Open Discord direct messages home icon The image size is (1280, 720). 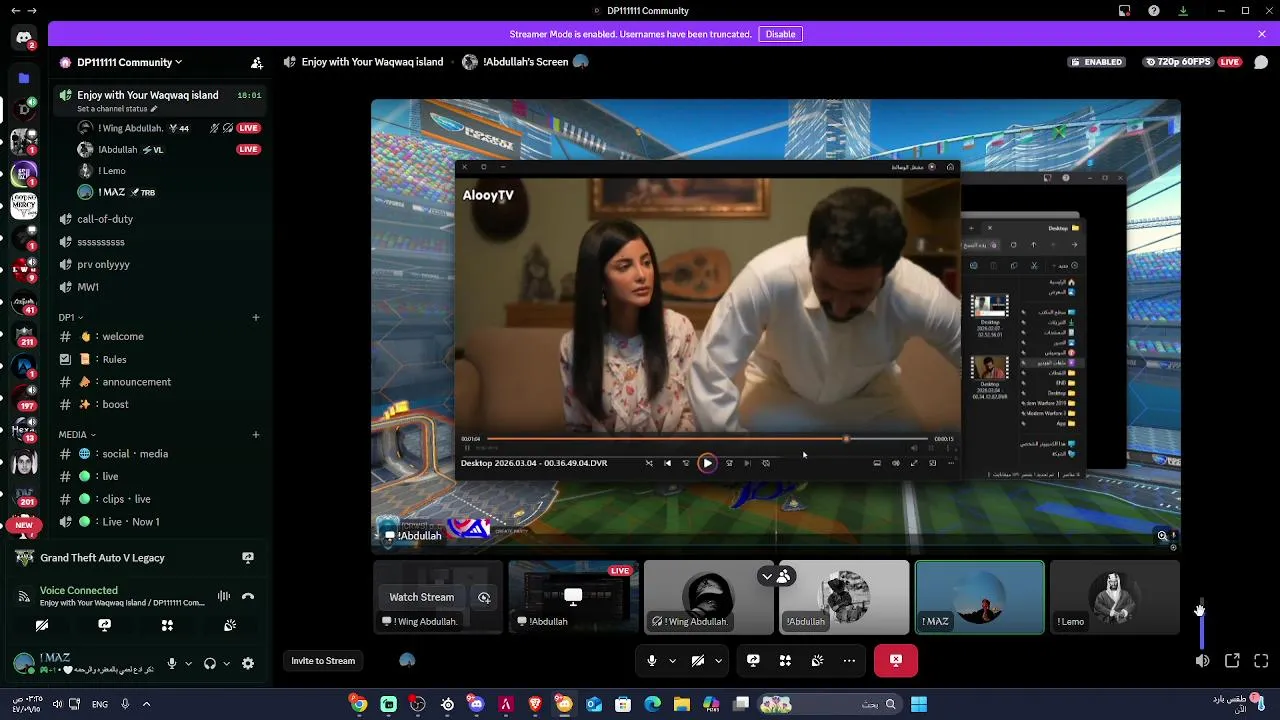[24, 38]
